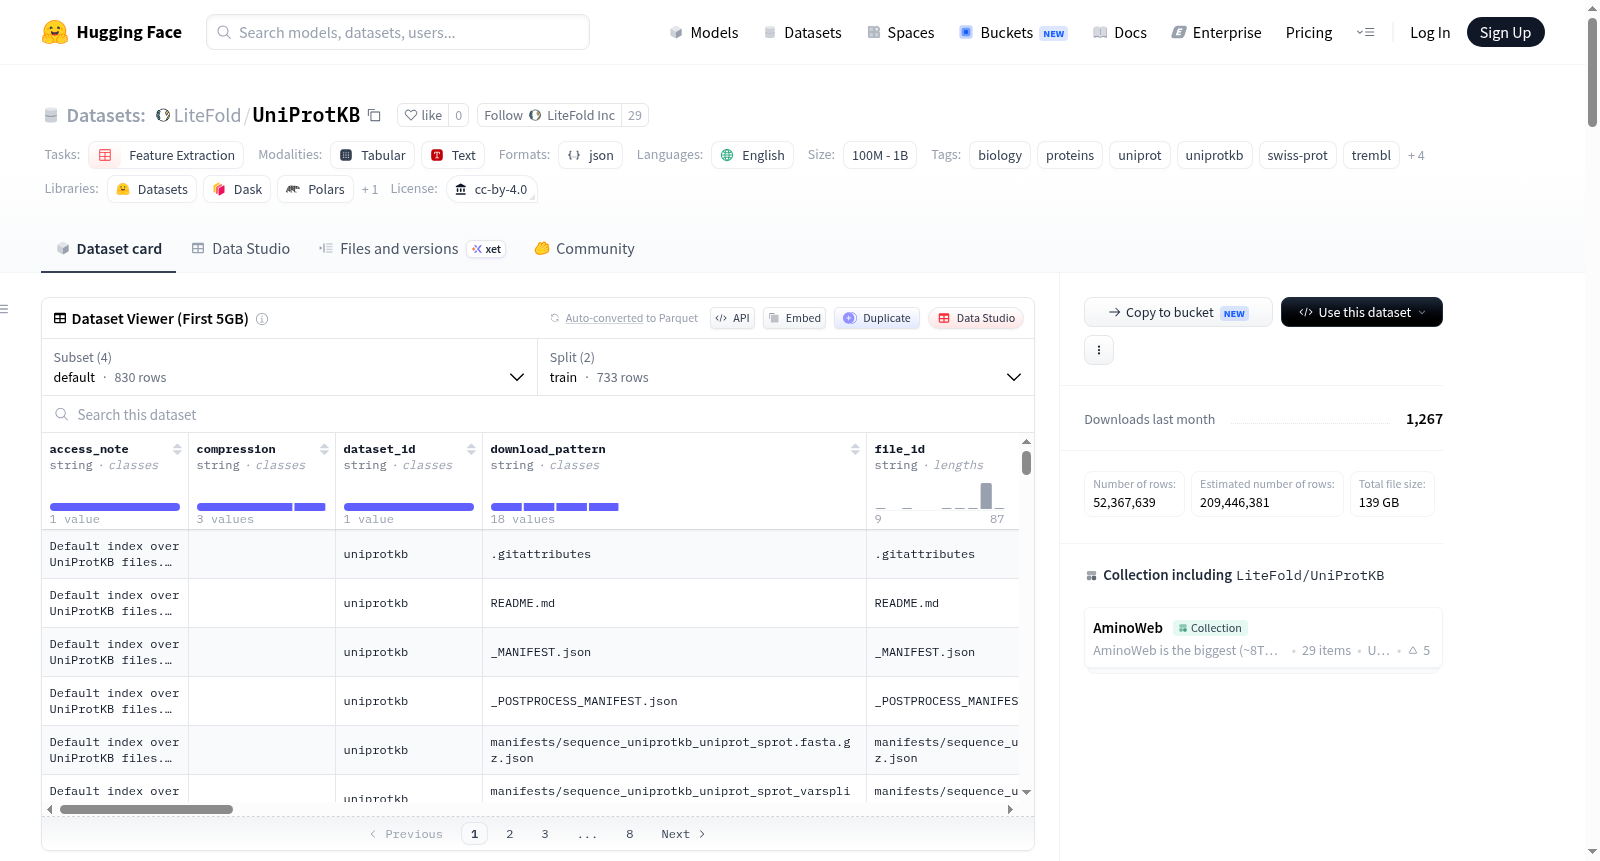Select the biology tag
Image resolution: width=1600 pixels, height=861 pixels.
pyautogui.click(x=1000, y=155)
